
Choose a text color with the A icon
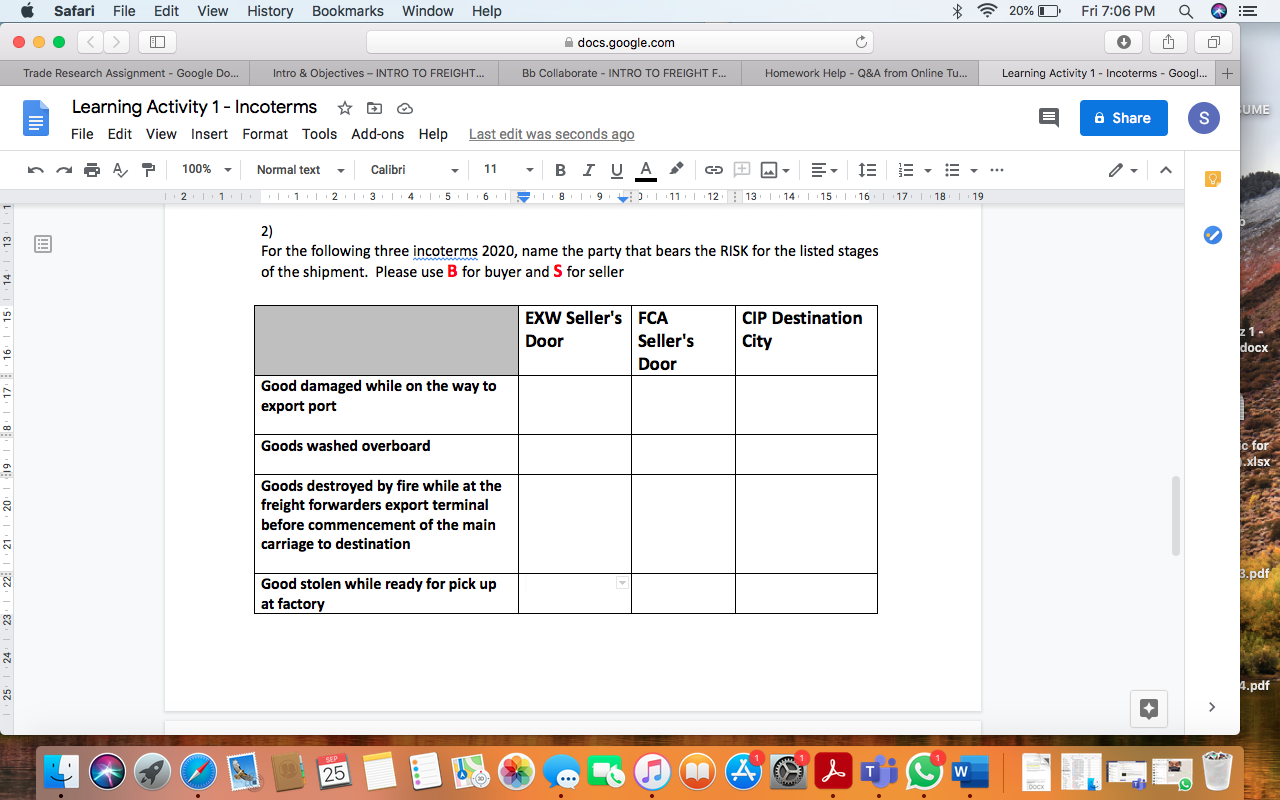click(x=646, y=170)
